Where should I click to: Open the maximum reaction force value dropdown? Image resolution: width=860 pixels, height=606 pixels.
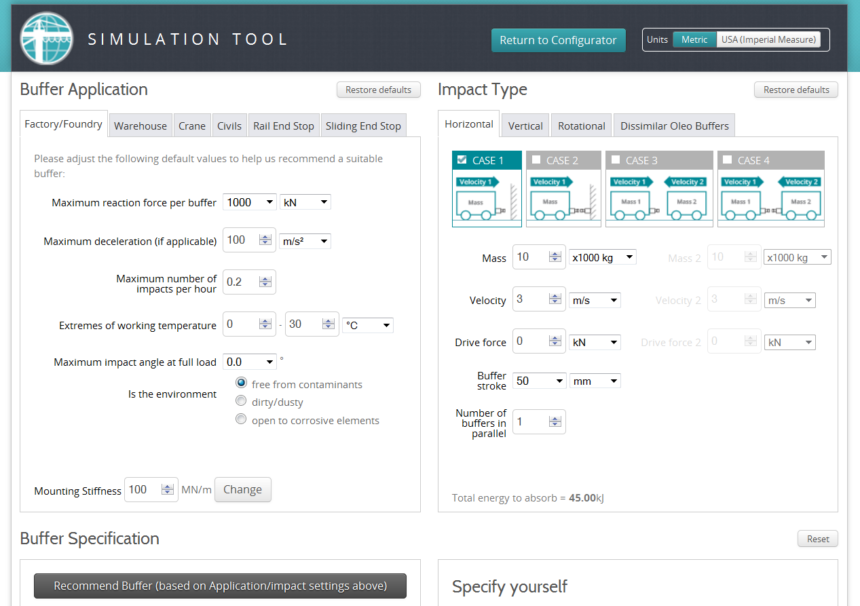coord(250,202)
